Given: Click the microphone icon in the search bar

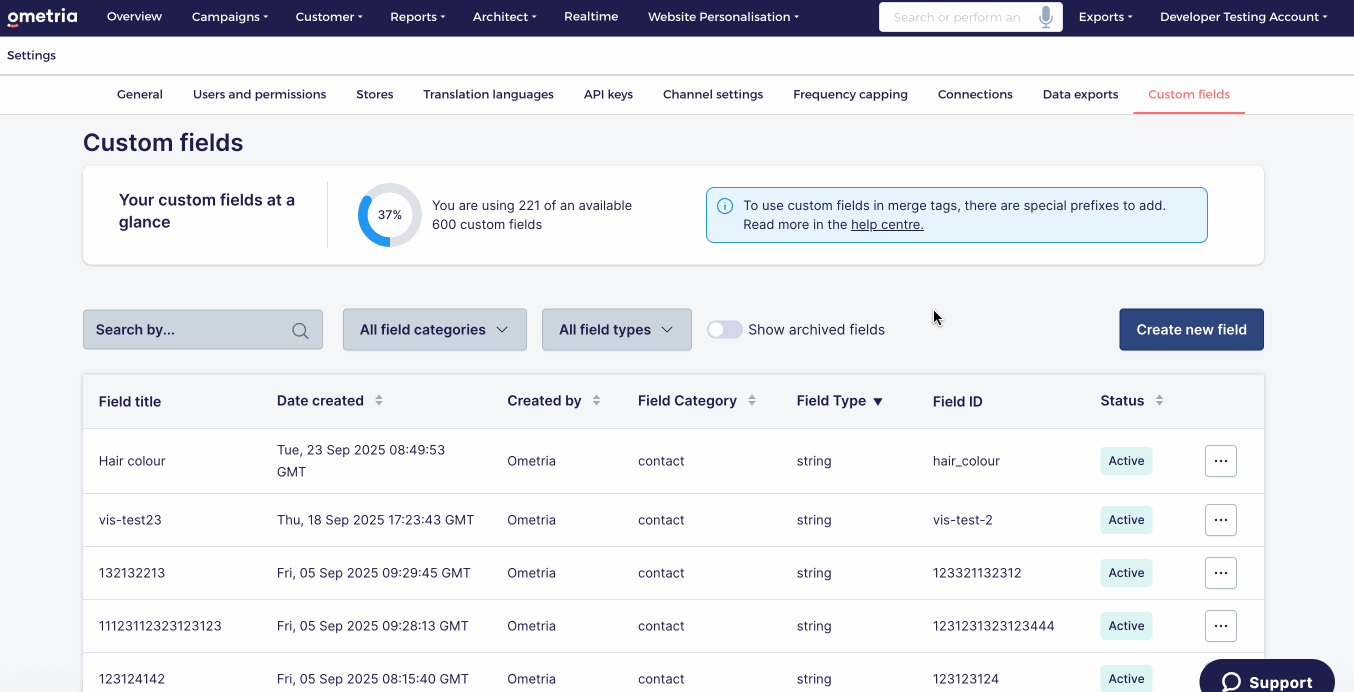Looking at the screenshot, I should [1046, 16].
